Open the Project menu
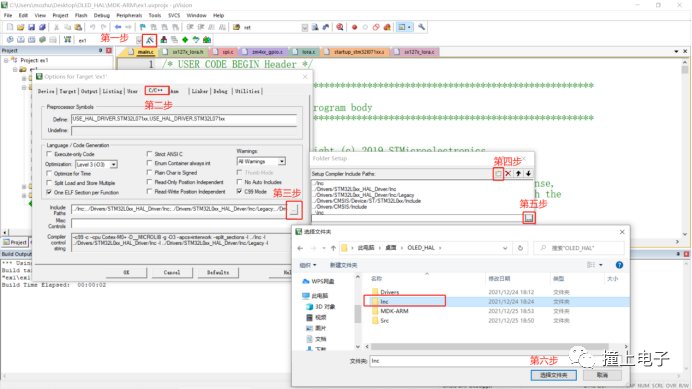The image size is (692, 389). coord(60,15)
